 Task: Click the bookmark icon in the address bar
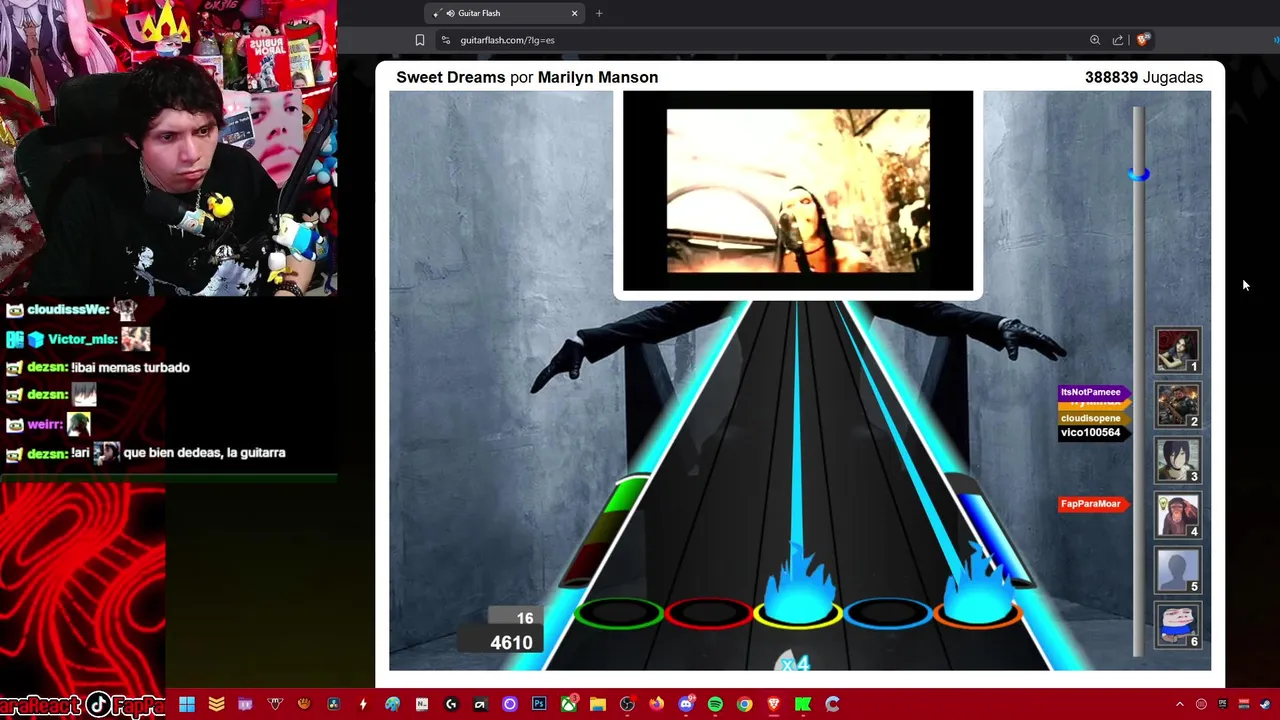(420, 40)
